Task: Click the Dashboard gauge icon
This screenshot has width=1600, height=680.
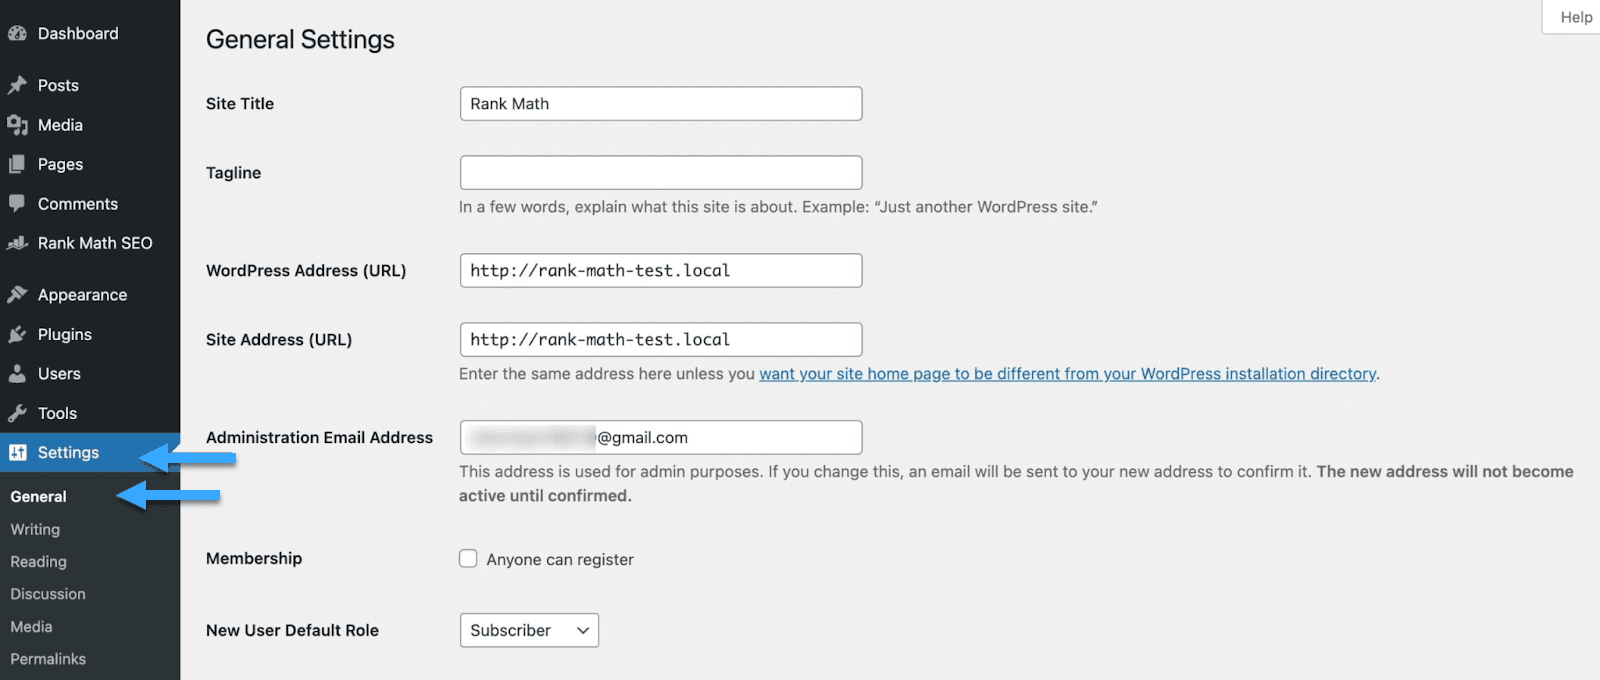Action: tap(17, 34)
